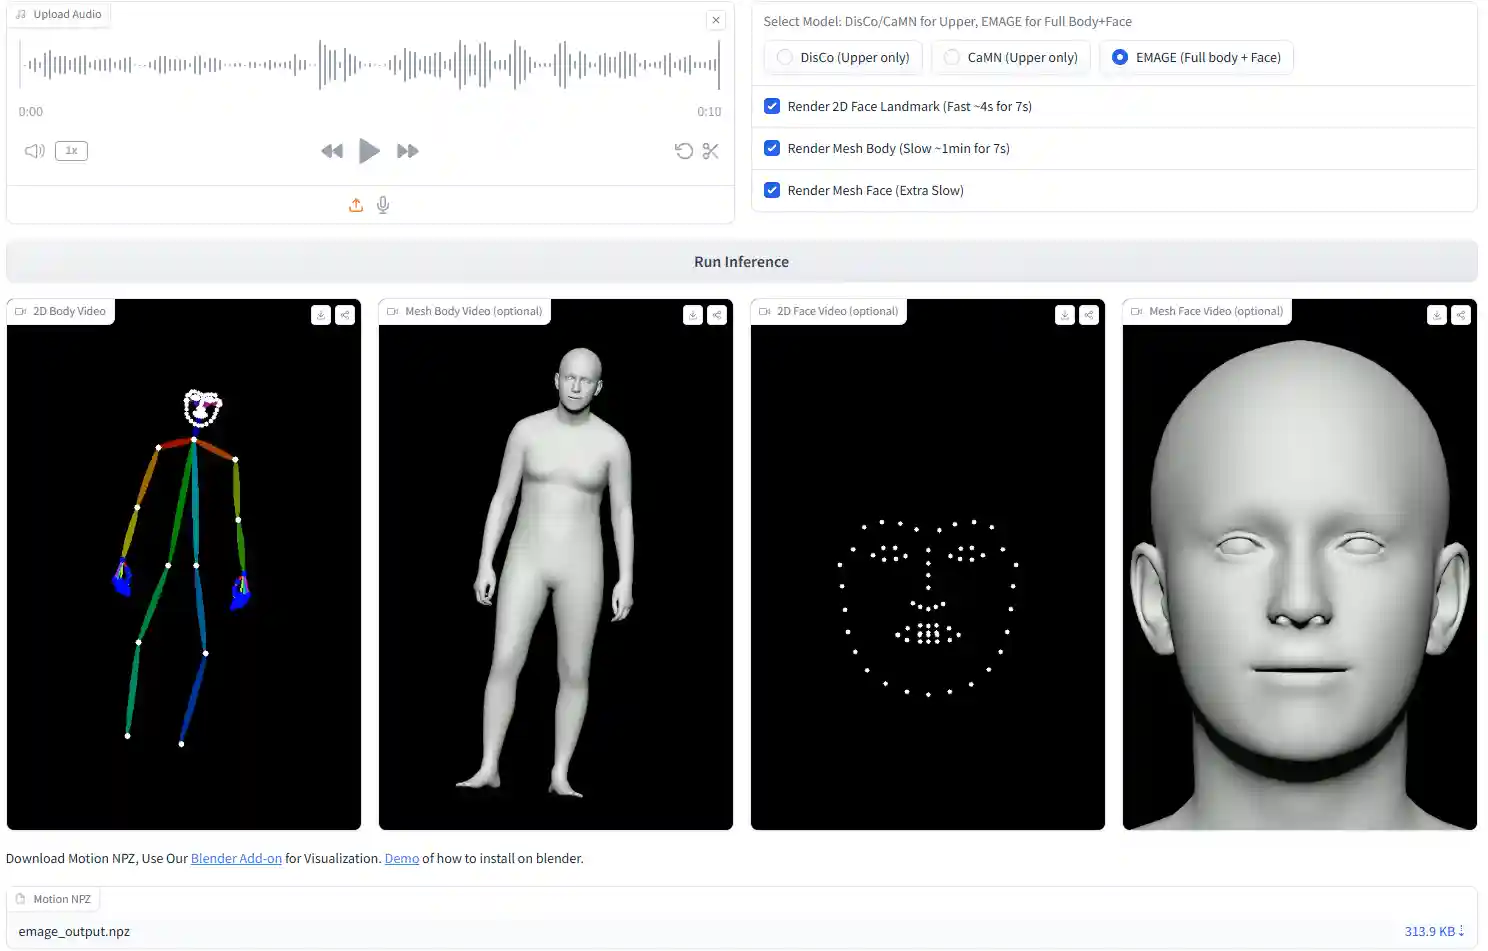Download the 2D Body Video
Screen dimensions: 1488x951
321,315
